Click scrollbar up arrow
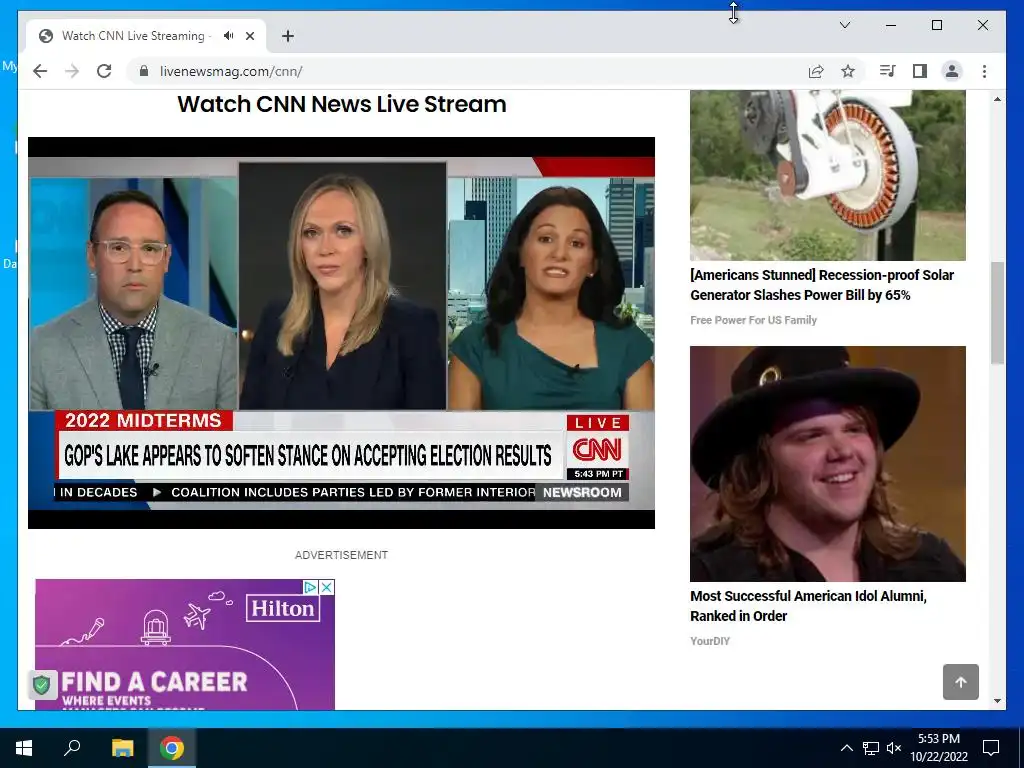 pos(997,99)
